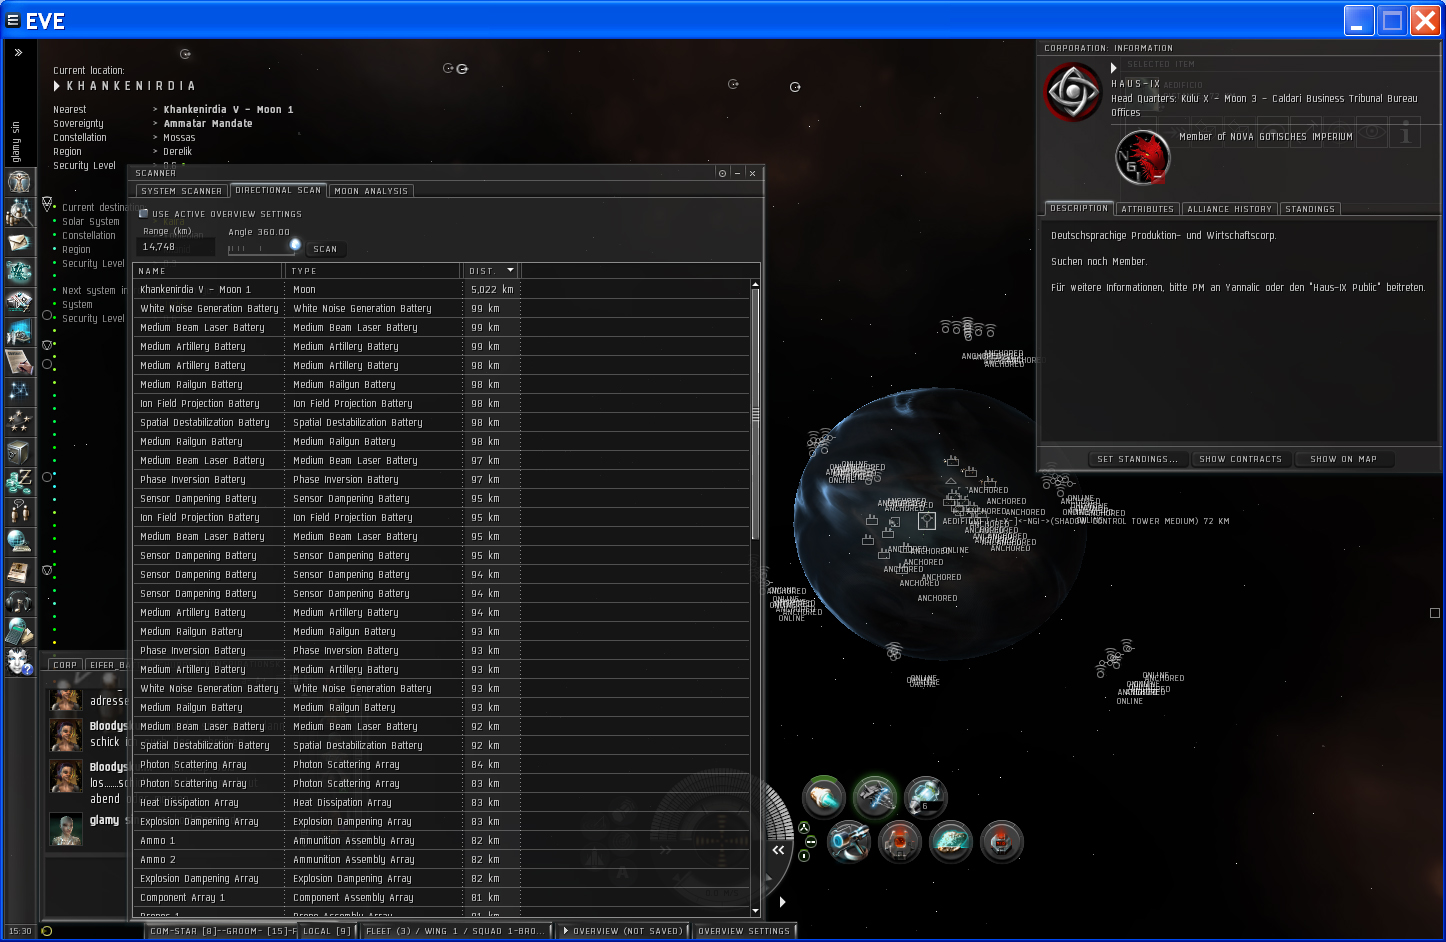Switch to the System Scanner tab
1446x942 pixels.
(x=181, y=191)
